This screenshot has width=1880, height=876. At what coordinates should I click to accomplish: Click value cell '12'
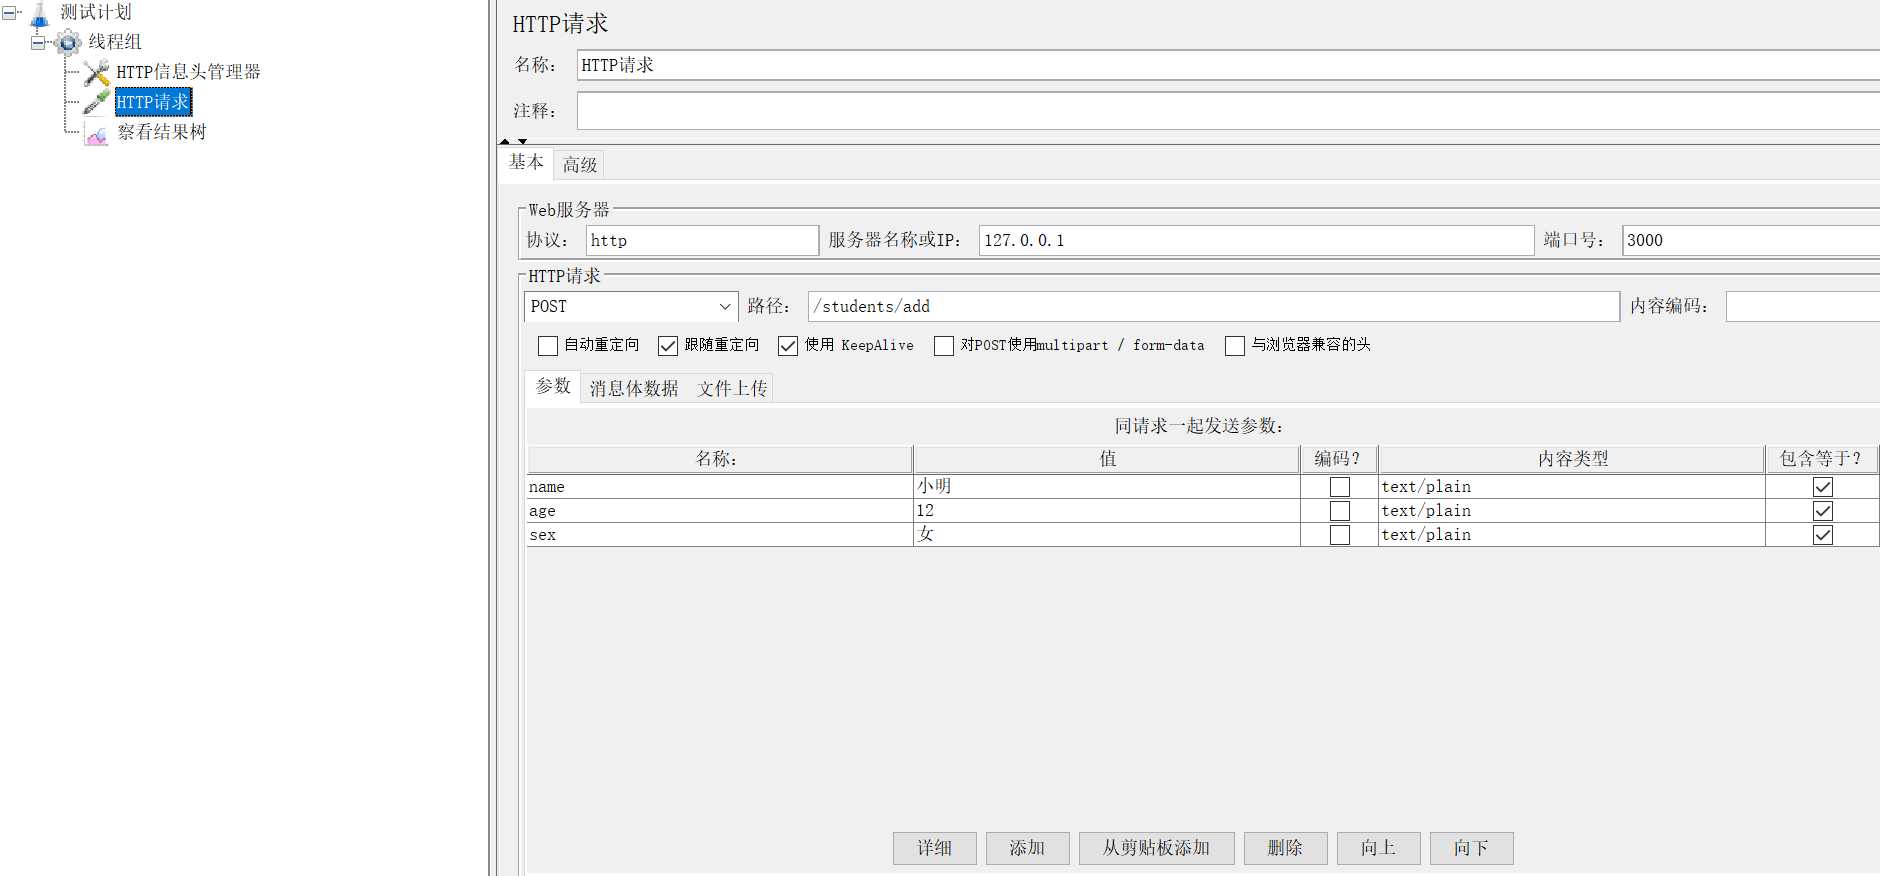(1107, 511)
